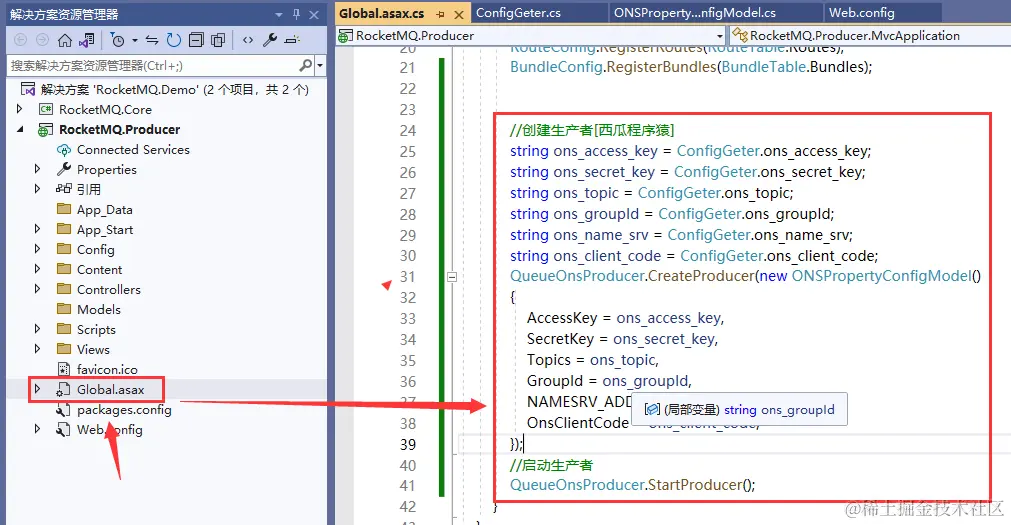Click the favicon.ico file icon
This screenshot has width=1011, height=525.
64,369
